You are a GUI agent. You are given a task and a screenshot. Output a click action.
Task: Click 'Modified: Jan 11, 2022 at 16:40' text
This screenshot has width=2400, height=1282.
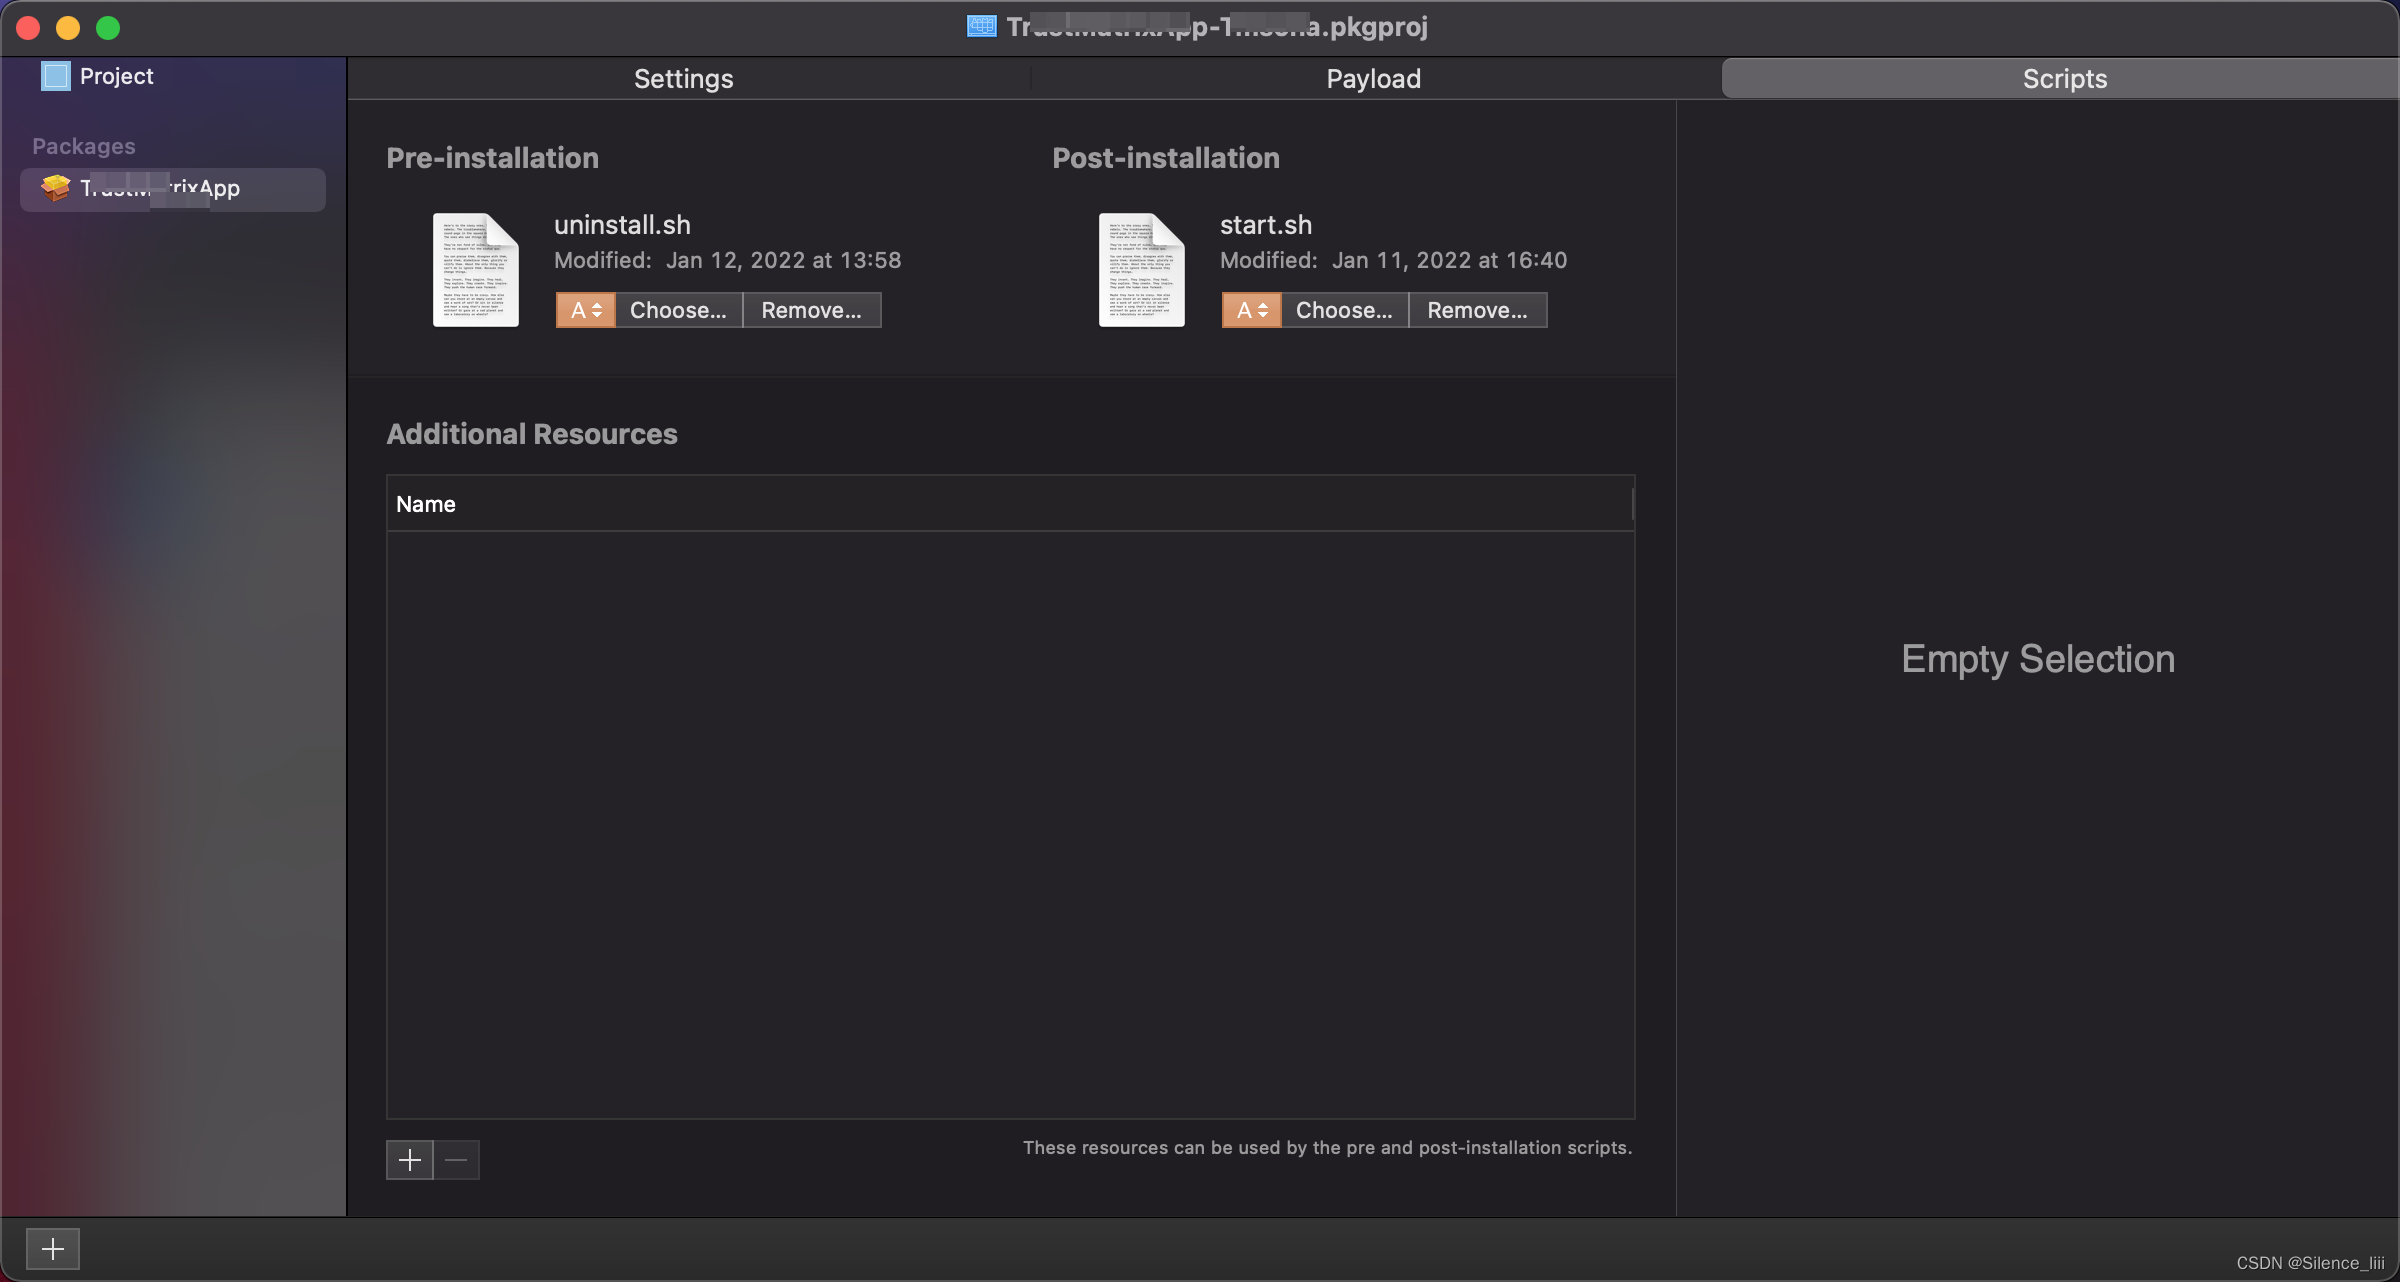pos(1394,260)
